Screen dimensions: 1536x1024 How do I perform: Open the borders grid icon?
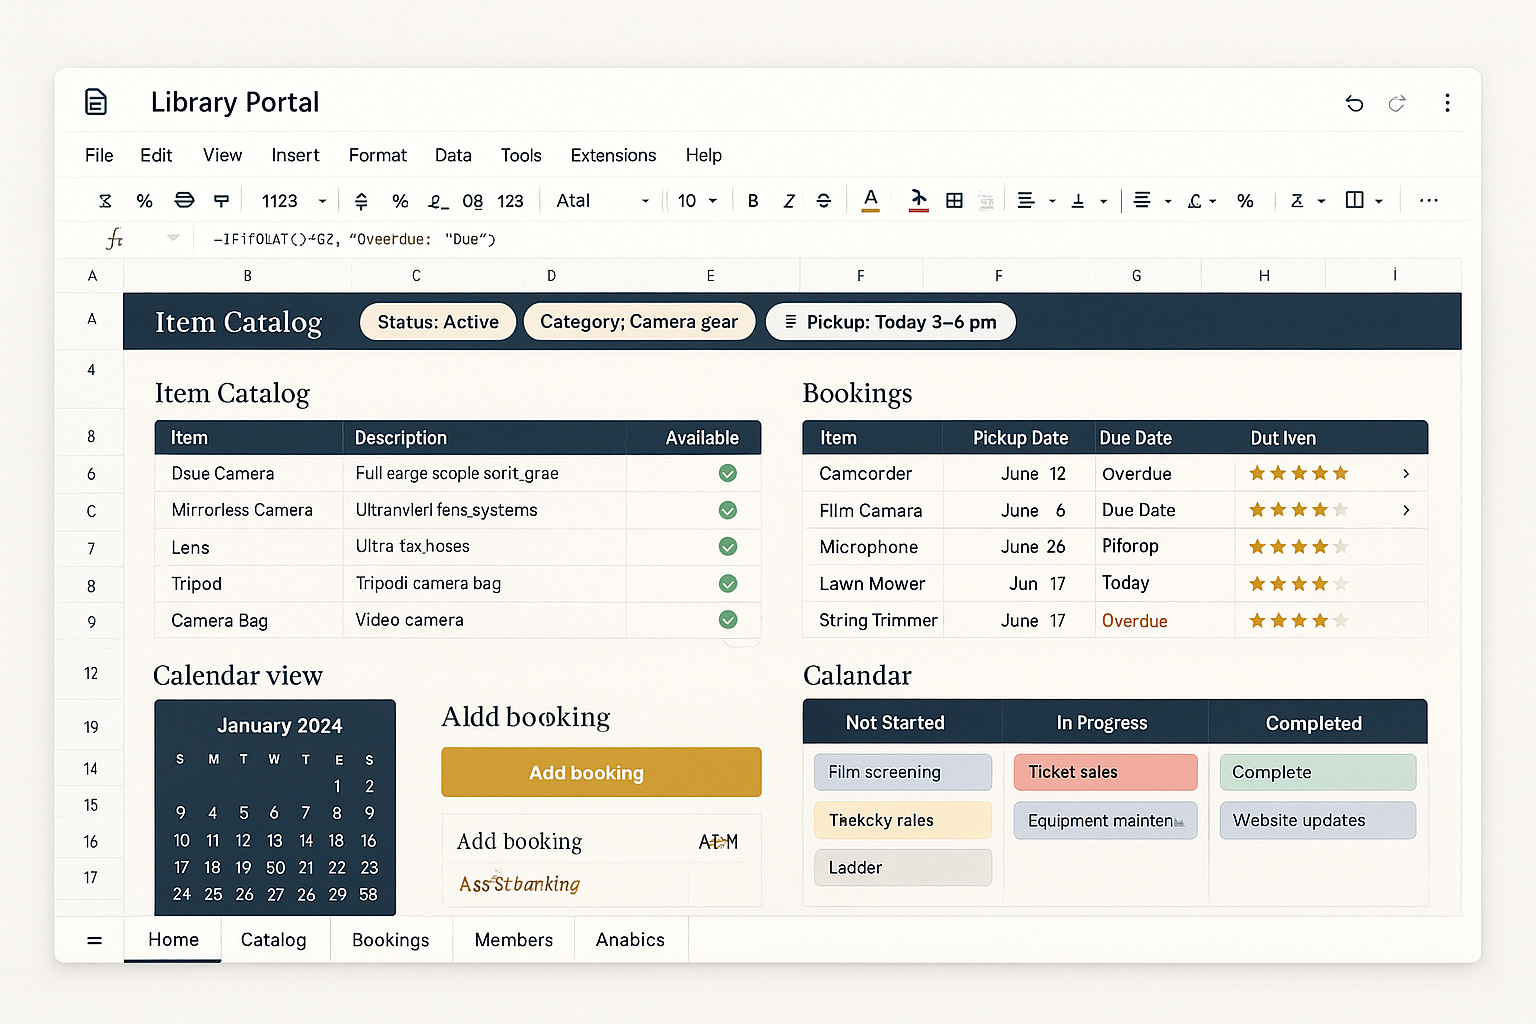(x=954, y=201)
